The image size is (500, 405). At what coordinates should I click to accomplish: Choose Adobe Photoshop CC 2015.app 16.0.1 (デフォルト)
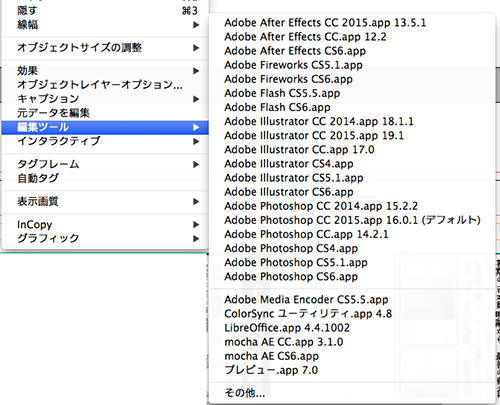coord(352,220)
